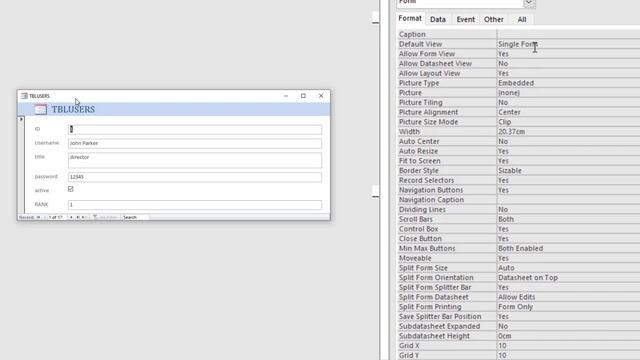Open the Form object selector dropdown arrow
Image resolution: width=640 pixels, height=360 pixels.
(529, 3)
